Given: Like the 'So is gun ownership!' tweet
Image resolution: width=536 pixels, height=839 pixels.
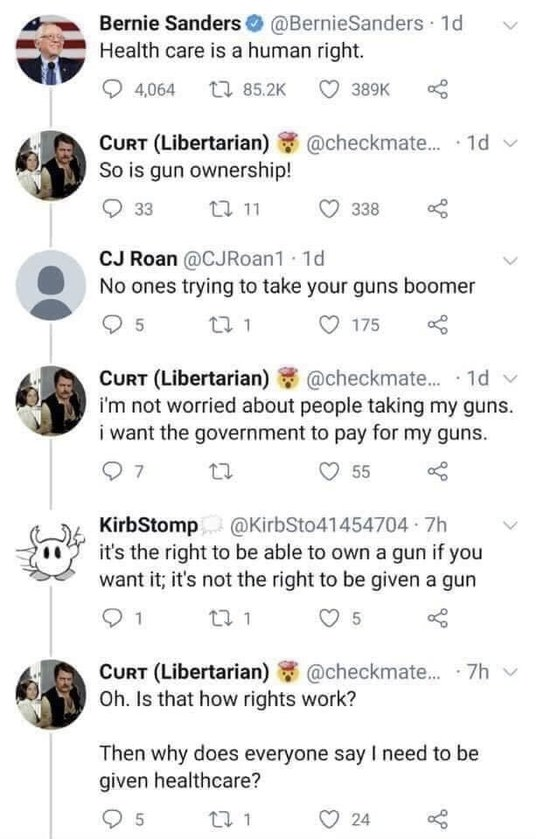Looking at the screenshot, I should (x=329, y=208).
